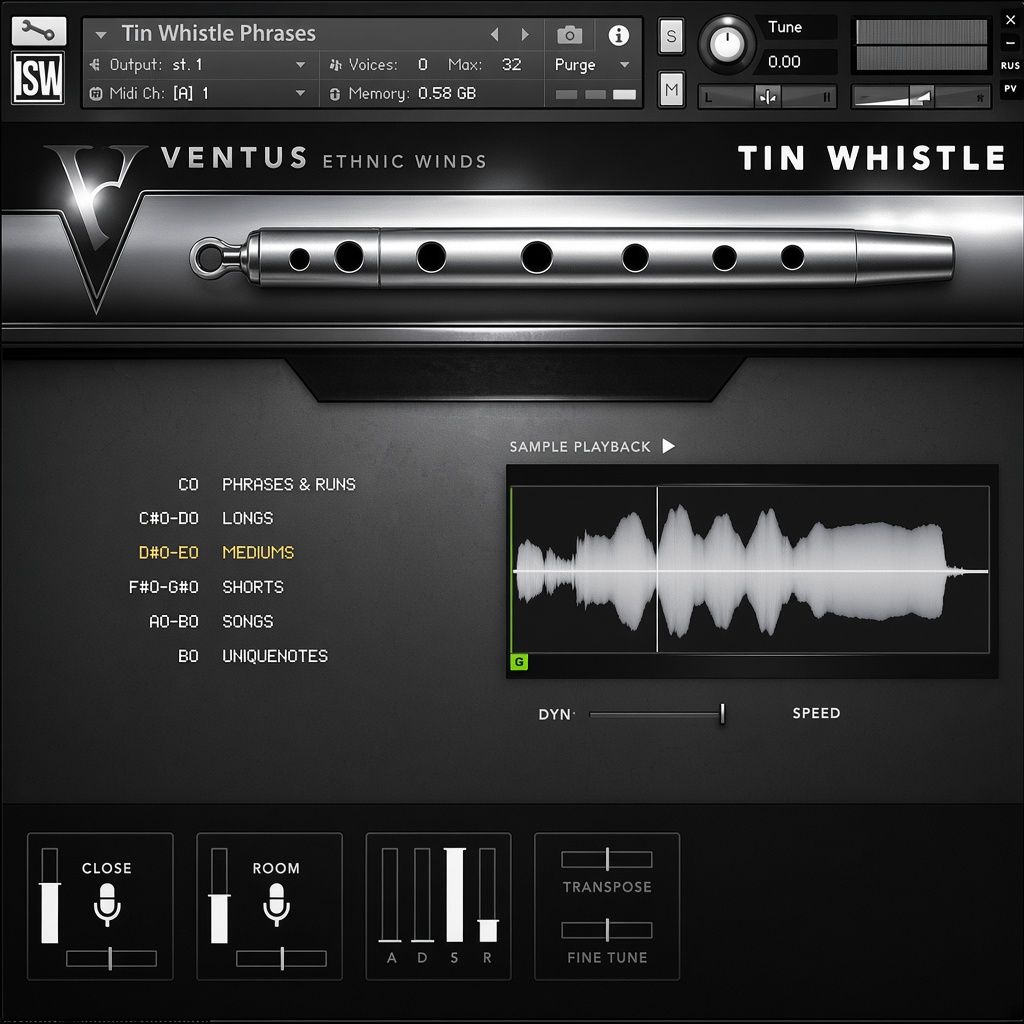
Task: Click the Max voices value 32
Action: [x=511, y=65]
